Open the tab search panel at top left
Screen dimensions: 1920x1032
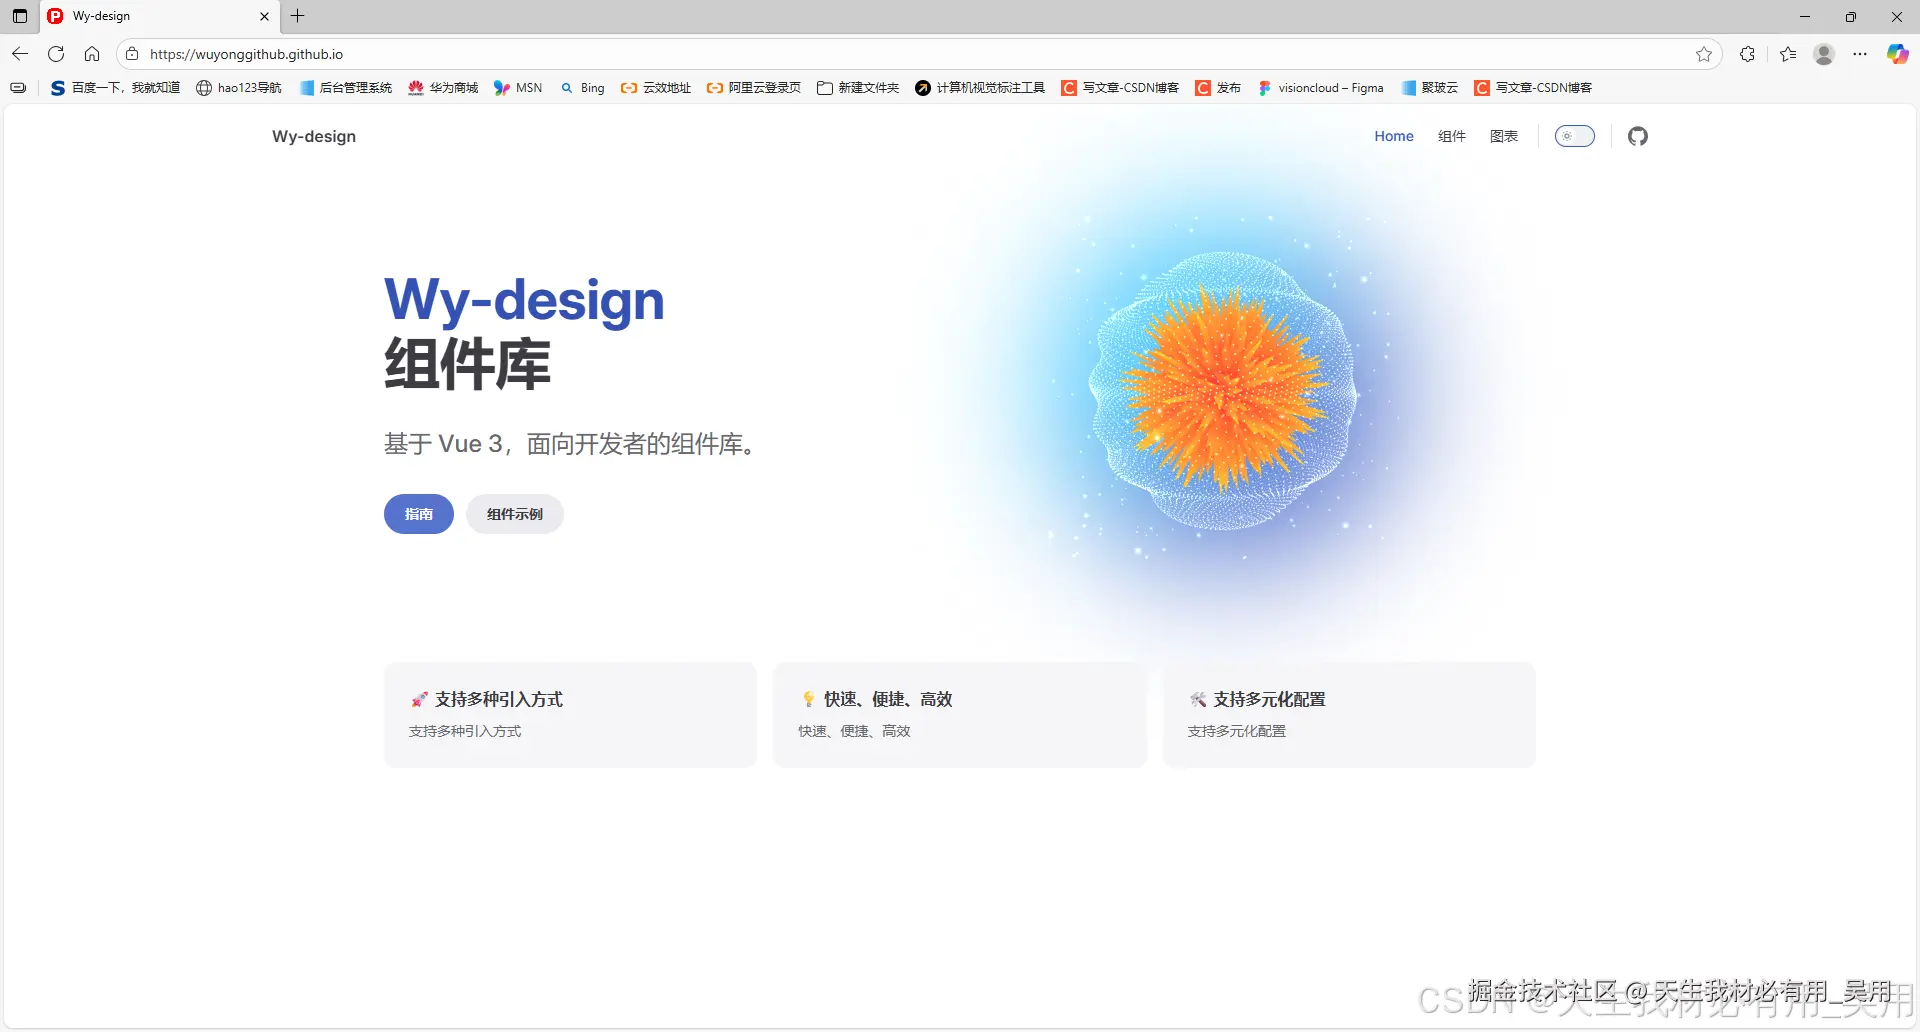[18, 16]
